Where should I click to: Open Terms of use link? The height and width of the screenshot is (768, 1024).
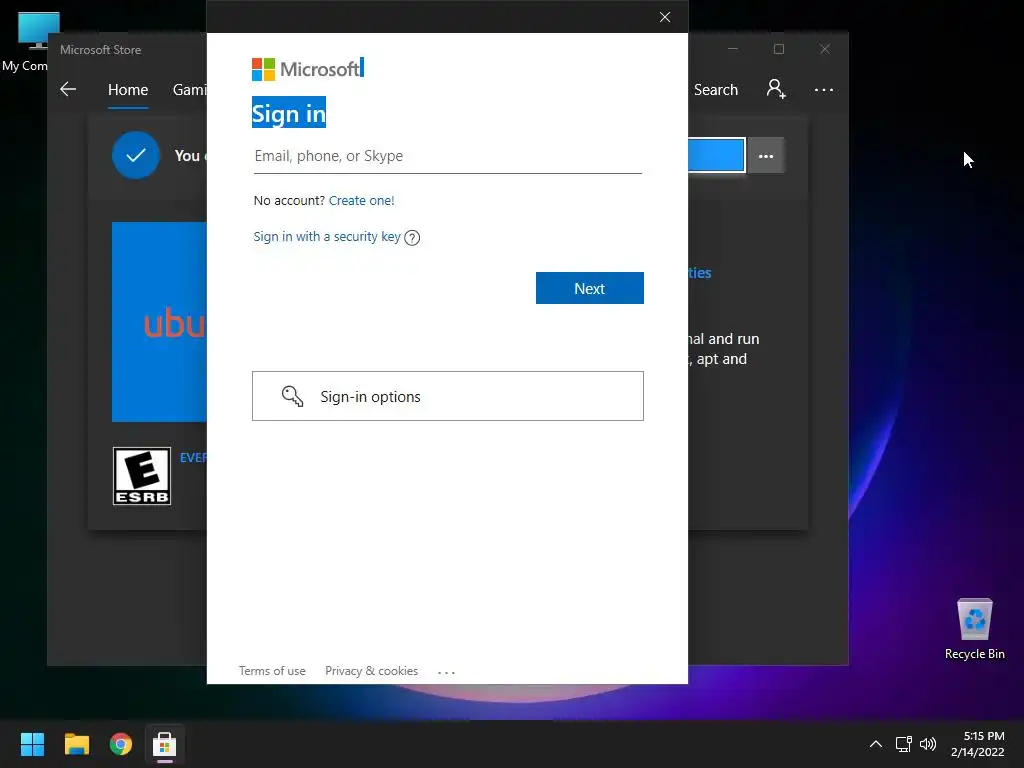tap(272, 671)
